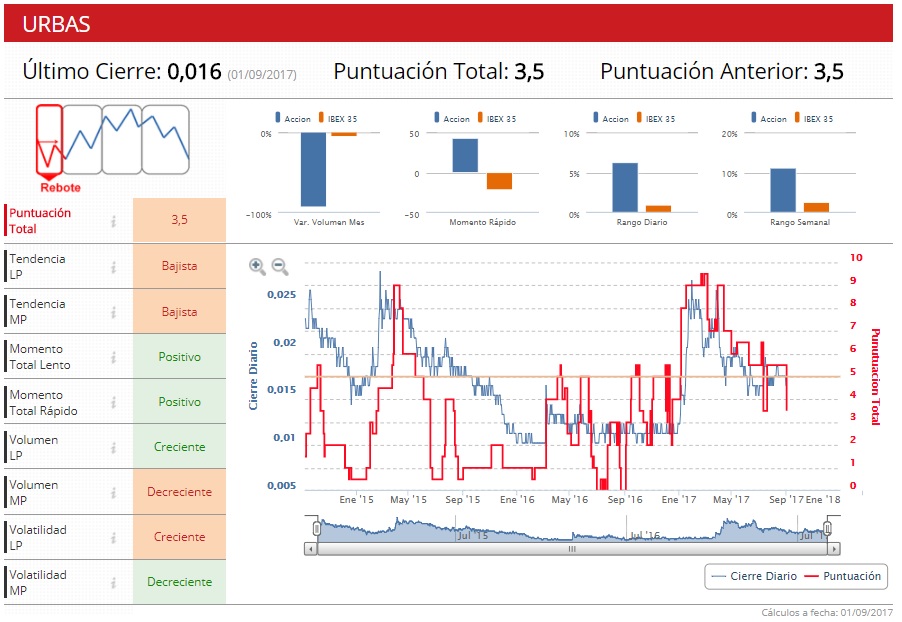Click the right range handle of navigator

(x=827, y=528)
